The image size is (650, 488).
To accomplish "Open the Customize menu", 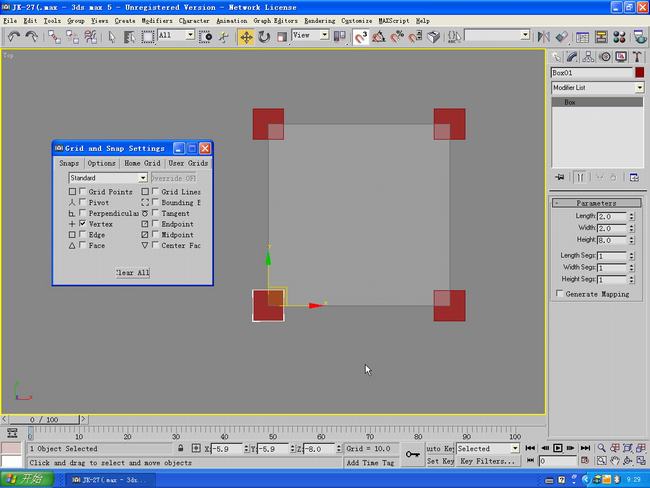I will [x=357, y=20].
